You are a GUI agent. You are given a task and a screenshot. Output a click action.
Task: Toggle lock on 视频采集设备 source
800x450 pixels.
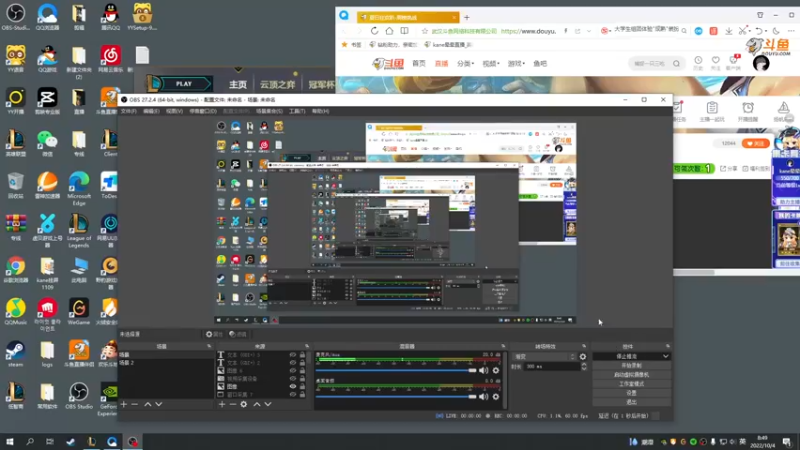302,379
